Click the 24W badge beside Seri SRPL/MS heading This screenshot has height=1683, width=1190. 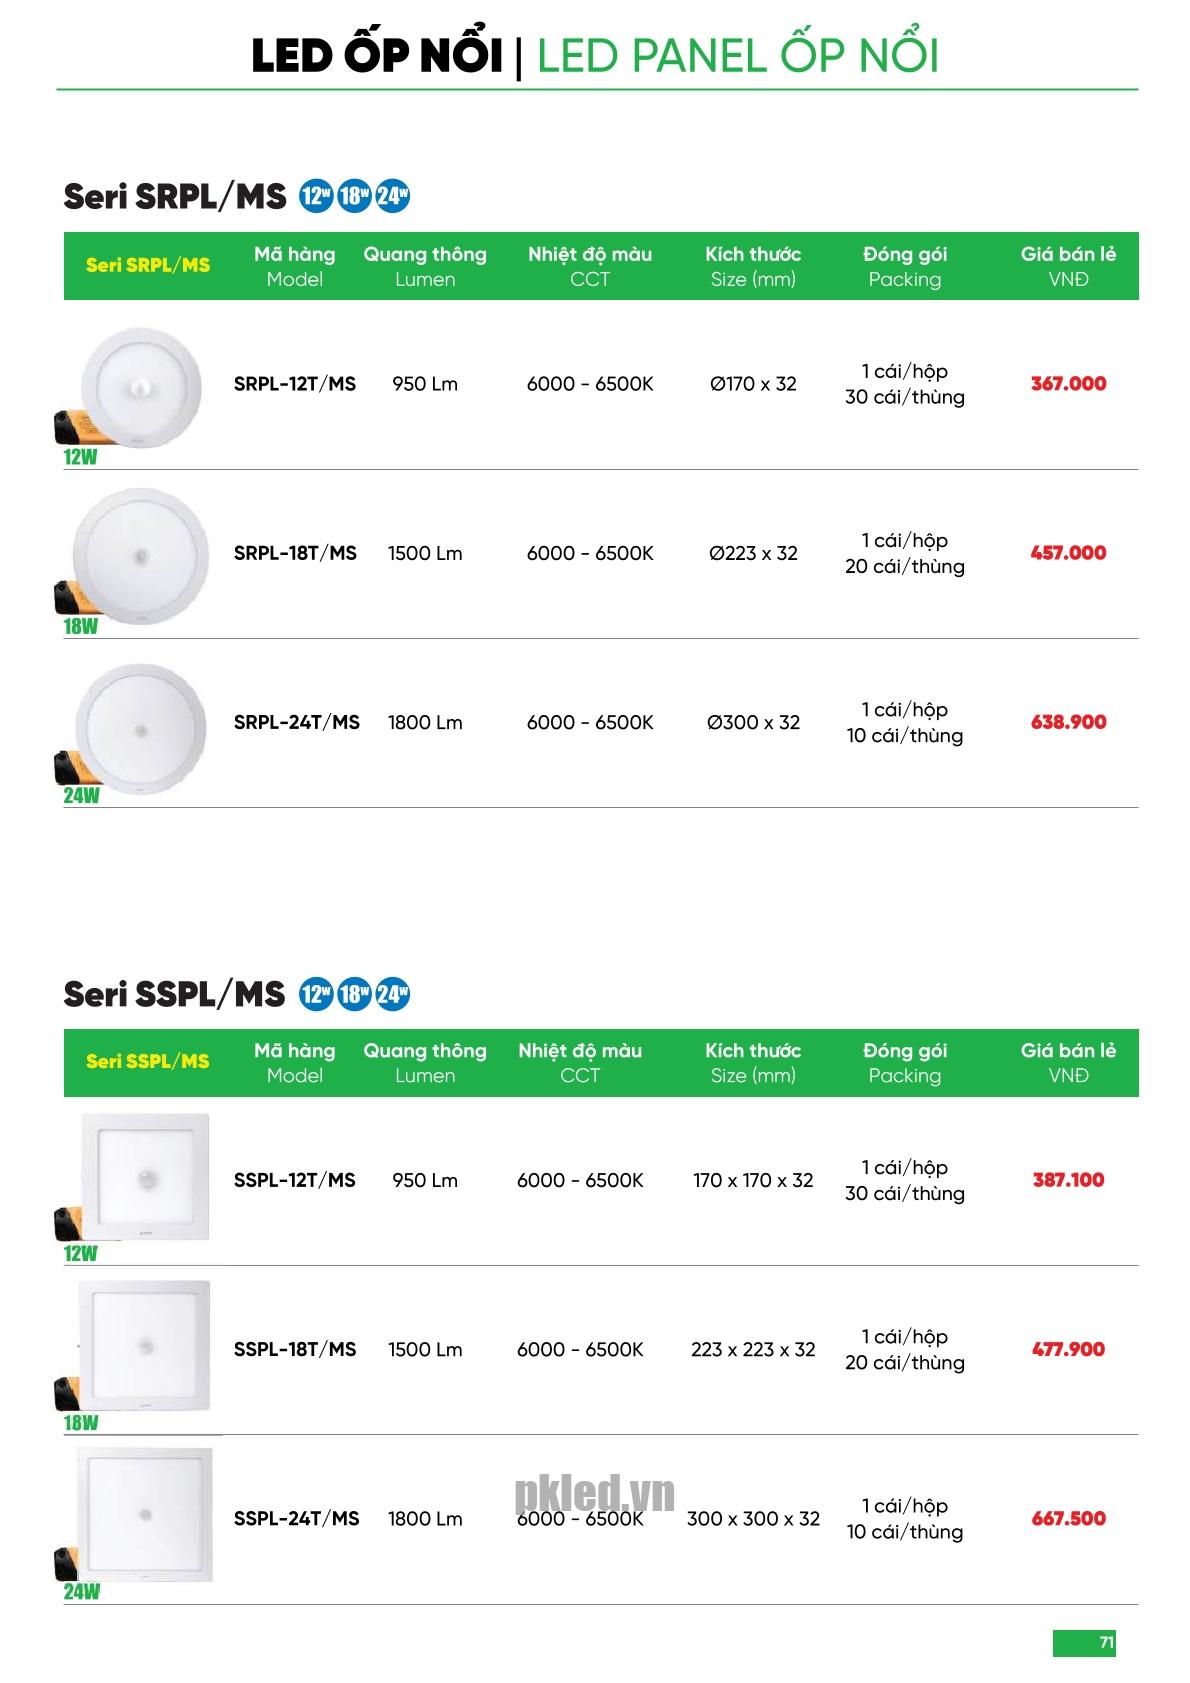coord(392,196)
